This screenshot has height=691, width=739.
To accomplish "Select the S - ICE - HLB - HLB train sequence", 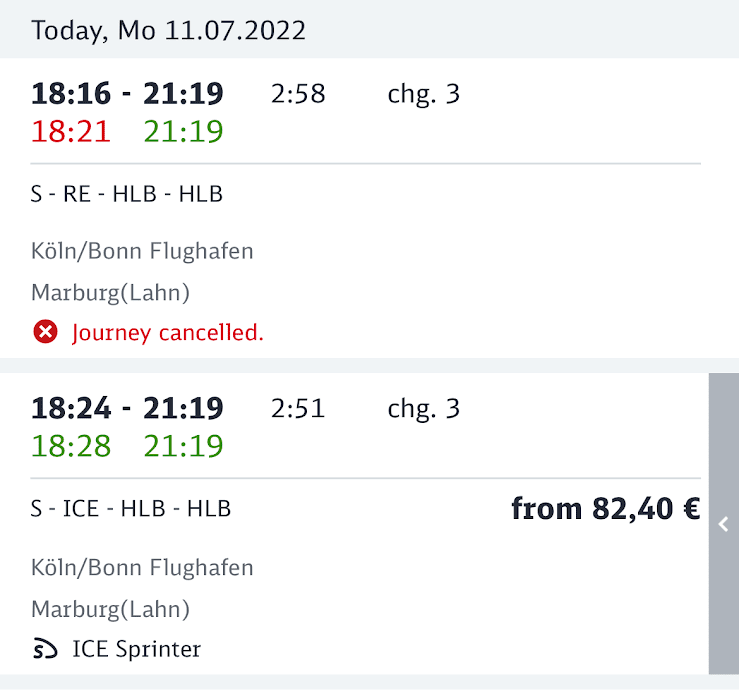I will [131, 509].
